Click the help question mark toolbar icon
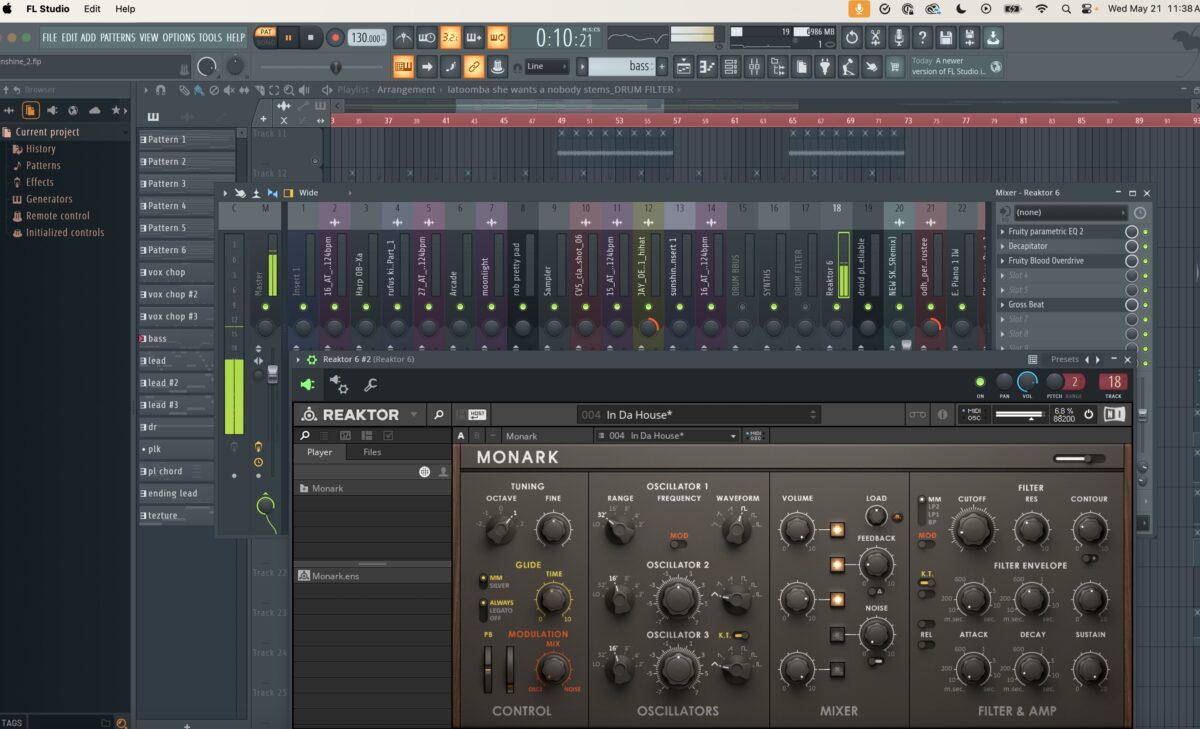Image resolution: width=1200 pixels, height=729 pixels. (922, 38)
